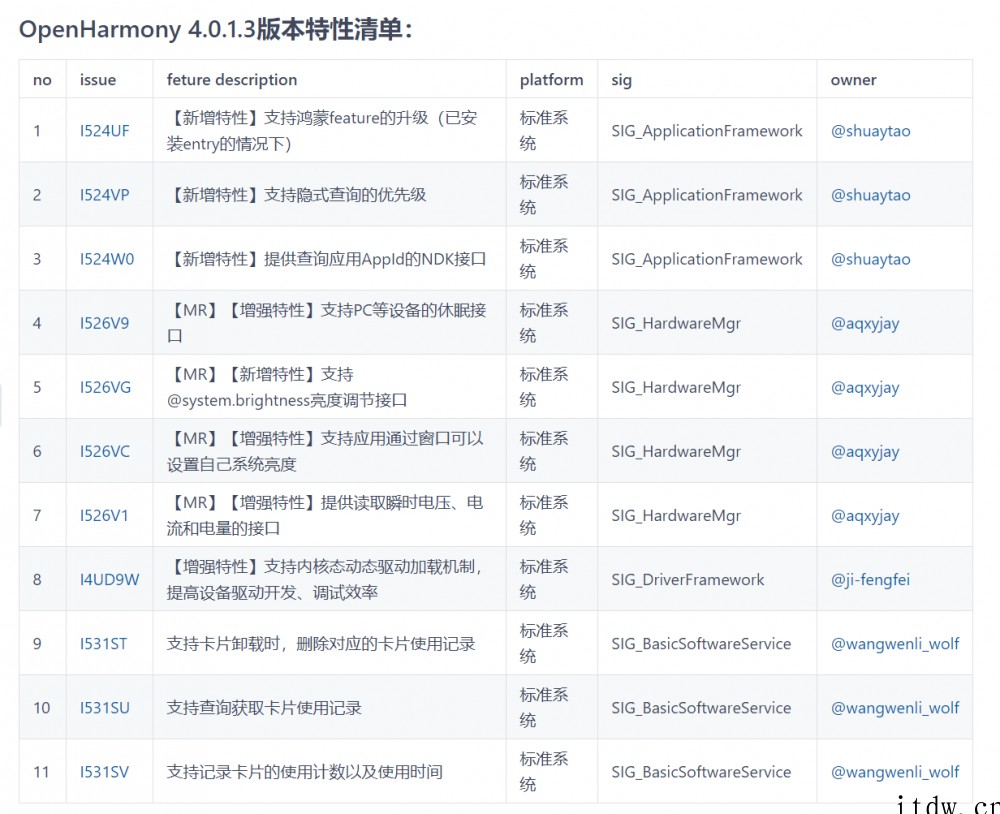Click description '支持查询获取卡片使用记录'
The width and height of the screenshot is (1000, 814).
pos(264,707)
